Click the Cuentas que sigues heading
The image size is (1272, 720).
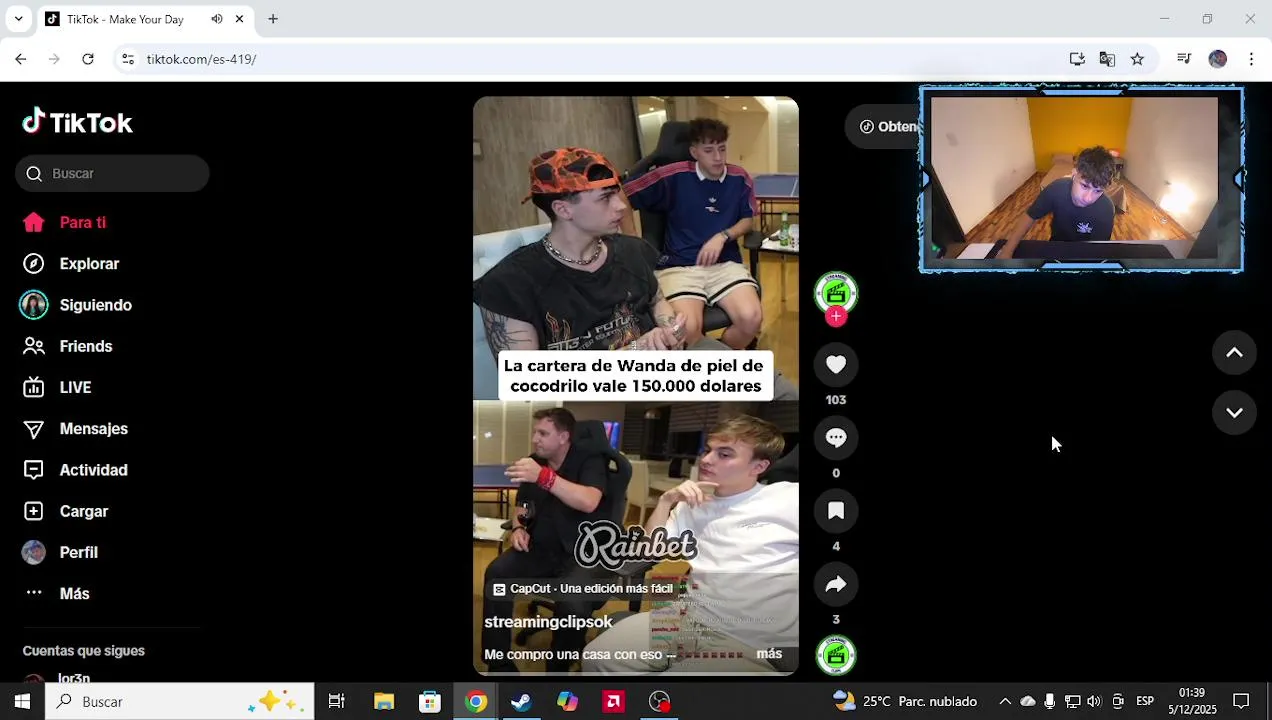tap(84, 651)
